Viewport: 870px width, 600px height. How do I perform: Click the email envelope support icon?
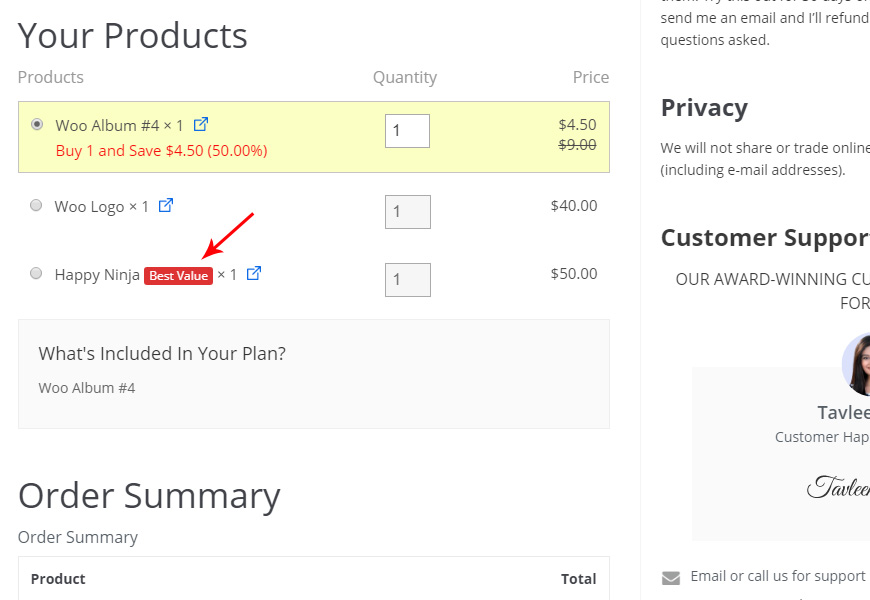(671, 578)
